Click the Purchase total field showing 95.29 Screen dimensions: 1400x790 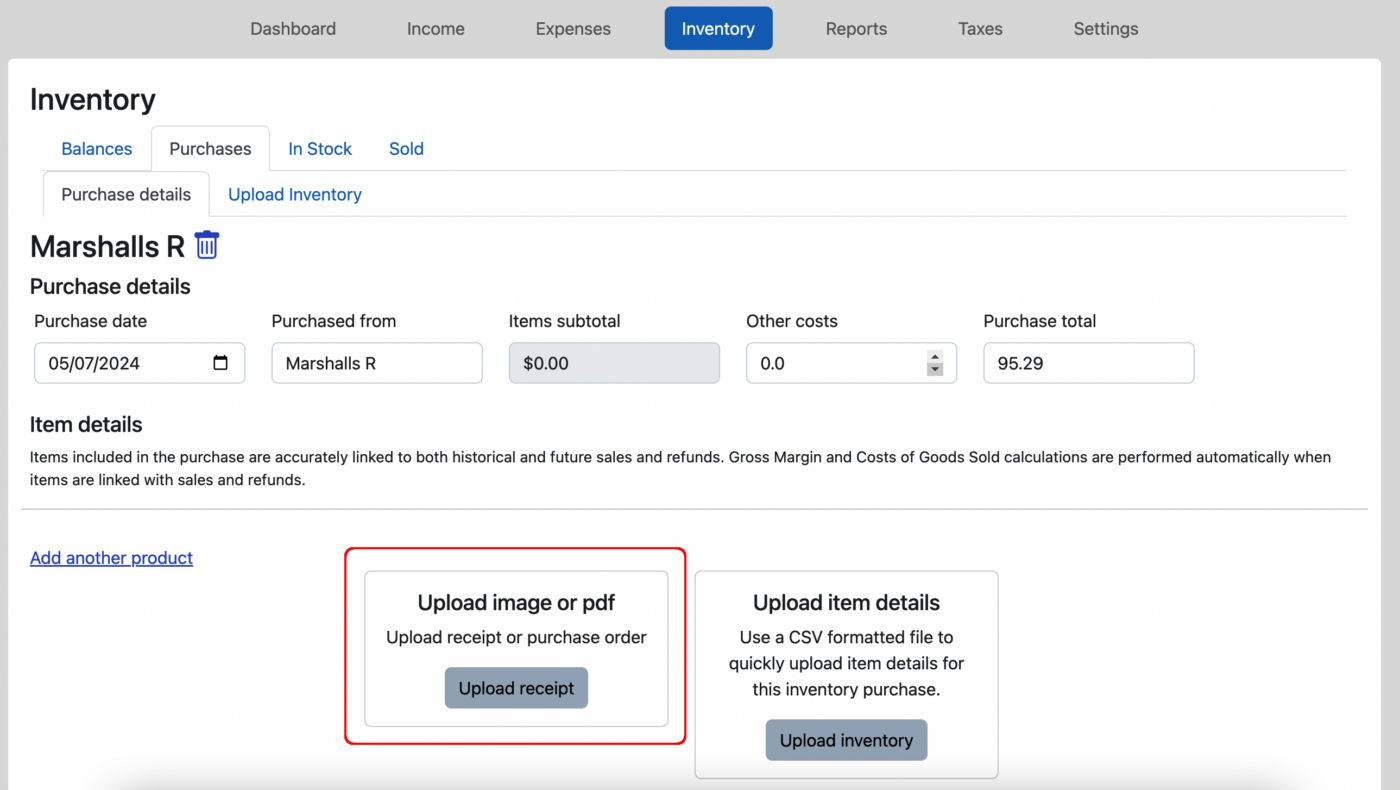pyautogui.click(x=1088, y=363)
